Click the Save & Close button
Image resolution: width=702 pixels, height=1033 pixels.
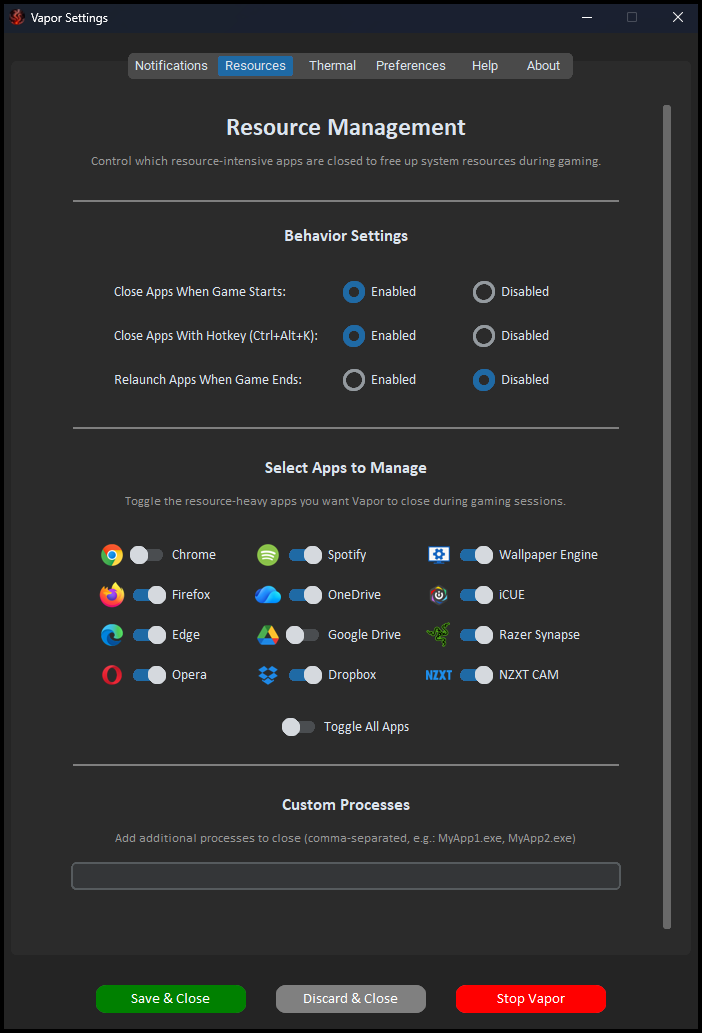pos(170,998)
